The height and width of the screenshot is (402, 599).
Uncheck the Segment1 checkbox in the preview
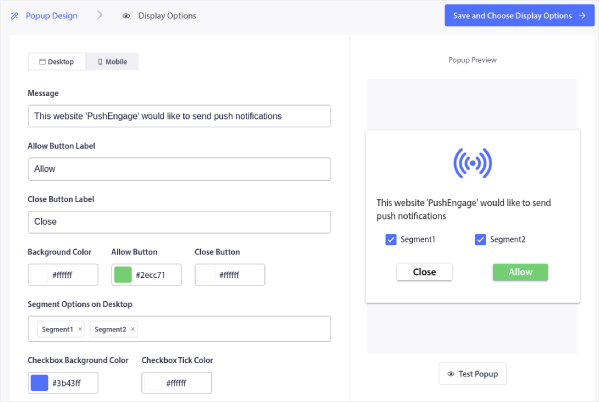pos(391,240)
